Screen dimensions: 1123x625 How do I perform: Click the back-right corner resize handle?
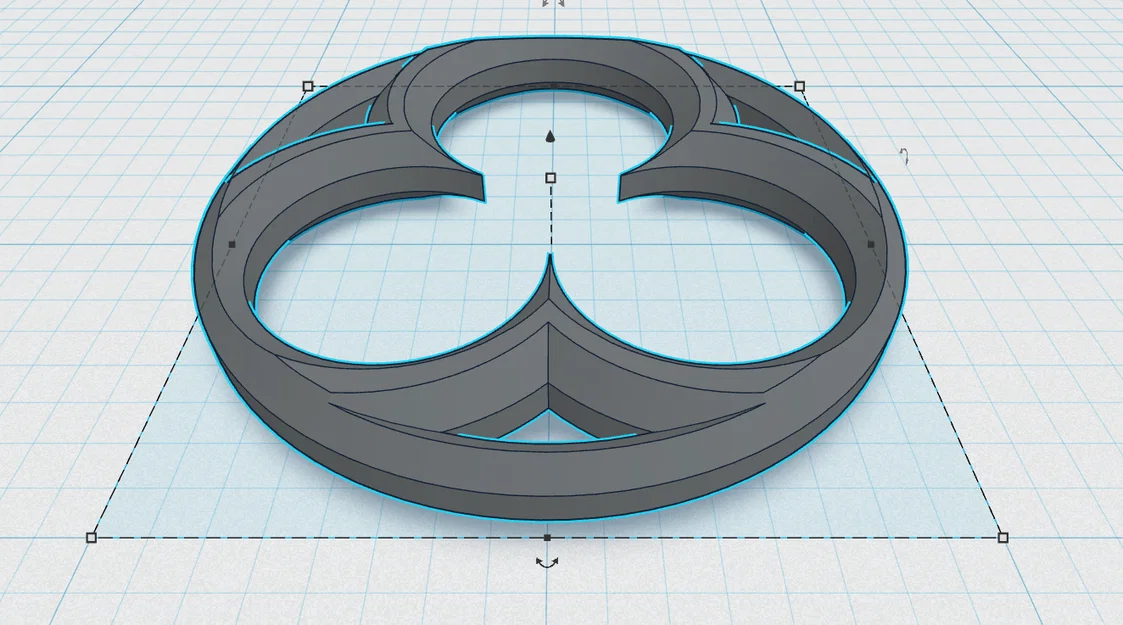point(800,87)
